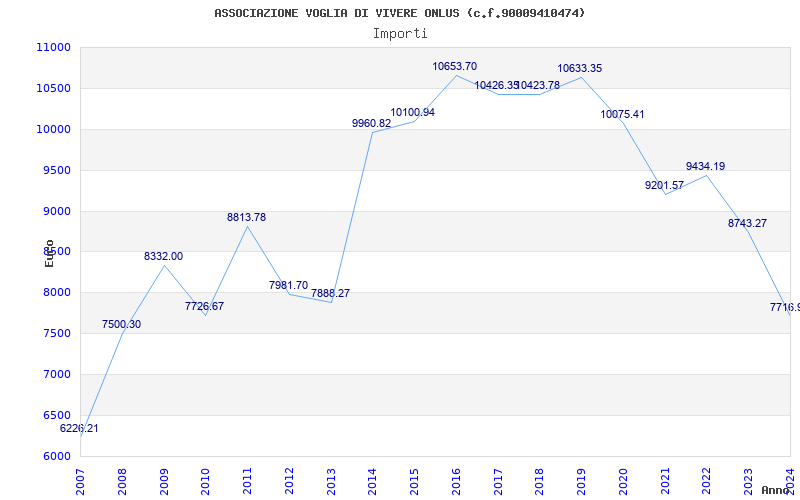Click the 9000 y-axis tick label
This screenshot has height=500, width=800.
57,211
